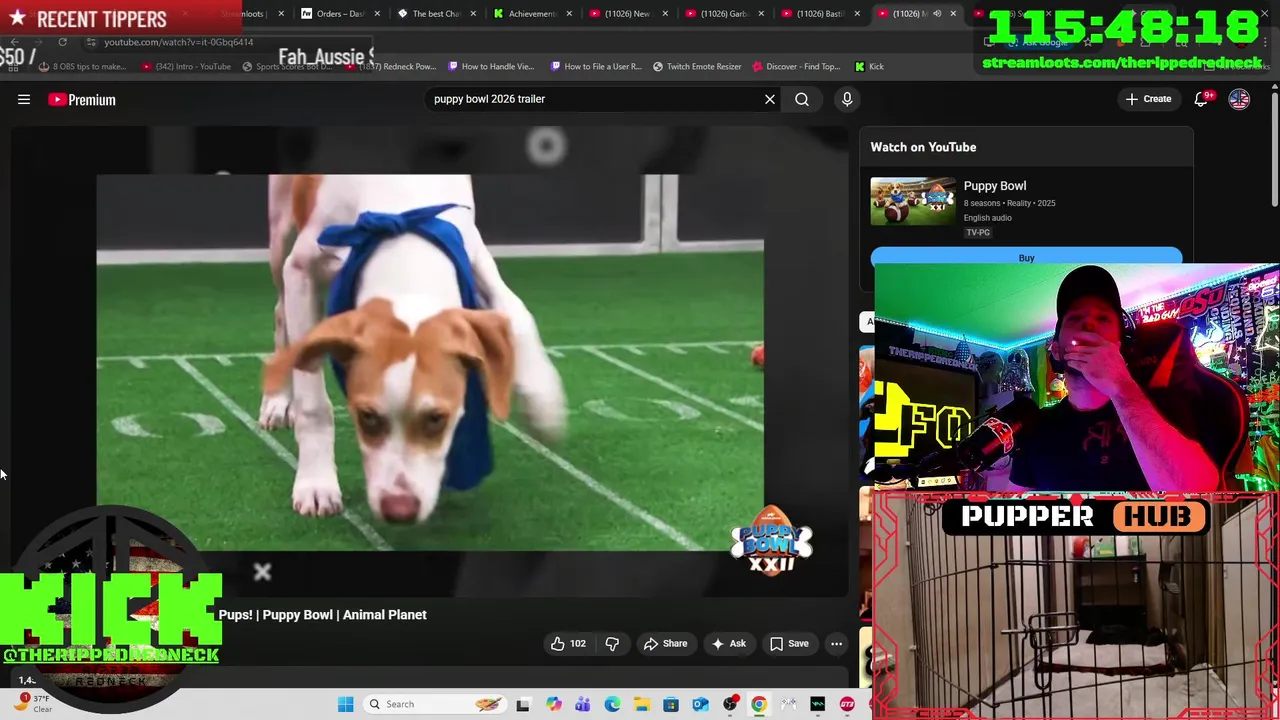Open more actions ellipsis under video
The image size is (1280, 720).
[x=837, y=643]
